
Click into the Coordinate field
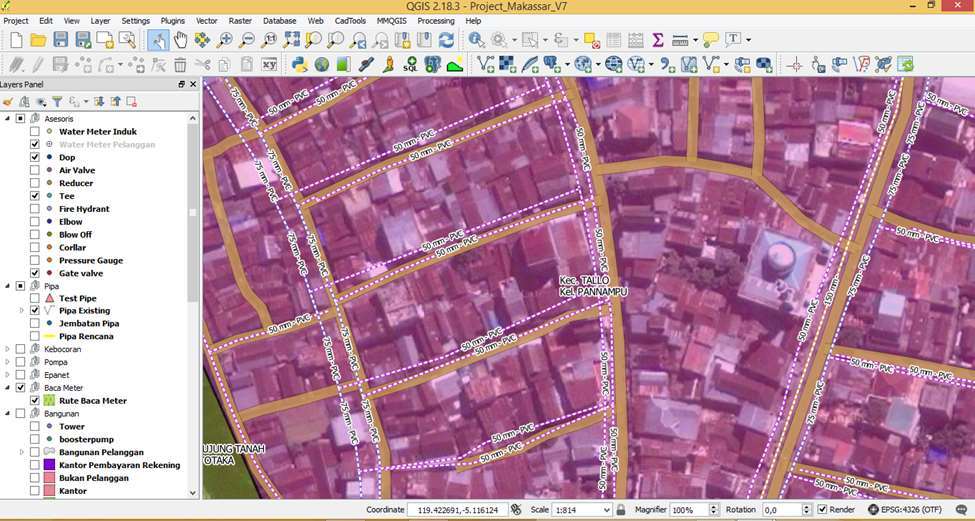click(x=457, y=510)
